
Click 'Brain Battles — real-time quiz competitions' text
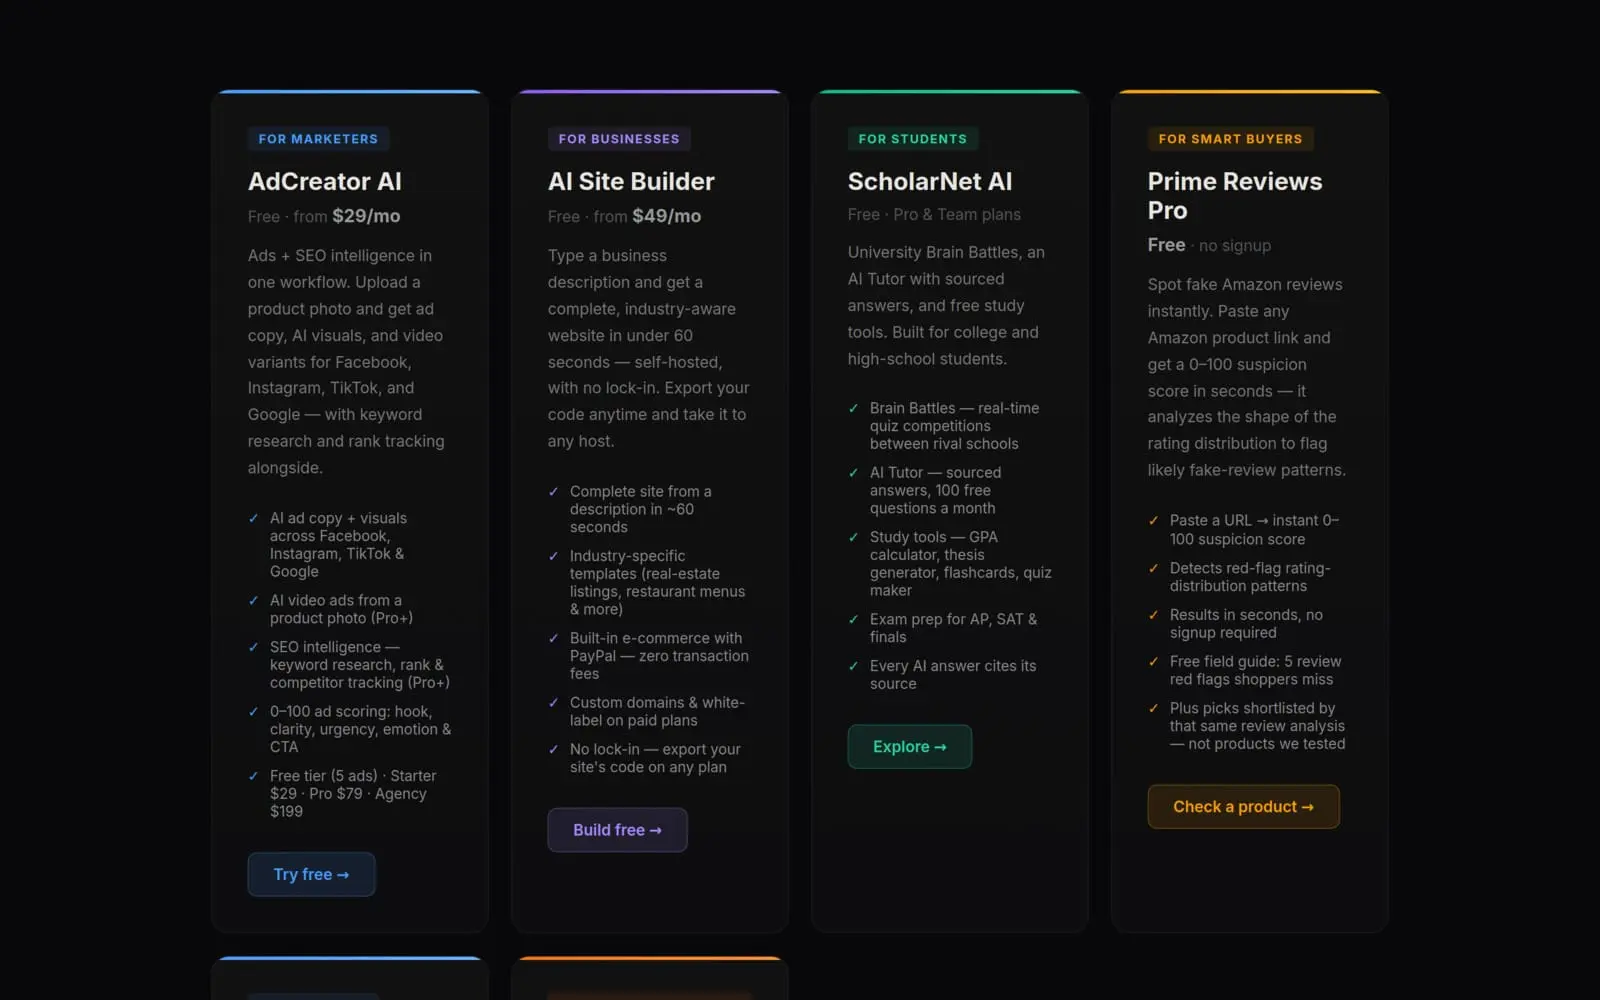pos(954,426)
